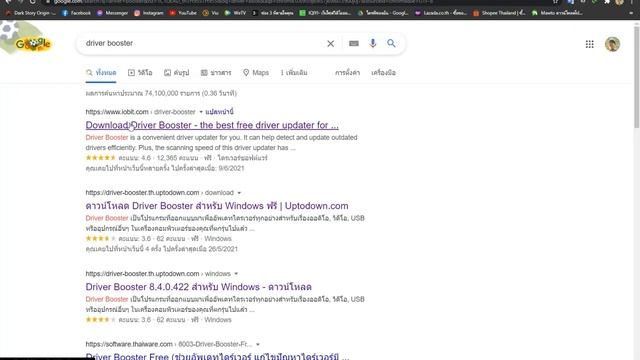The image size is (640, 360).
Task: Switch to the ข่าวสาร (News) tab
Action: coord(216,73)
